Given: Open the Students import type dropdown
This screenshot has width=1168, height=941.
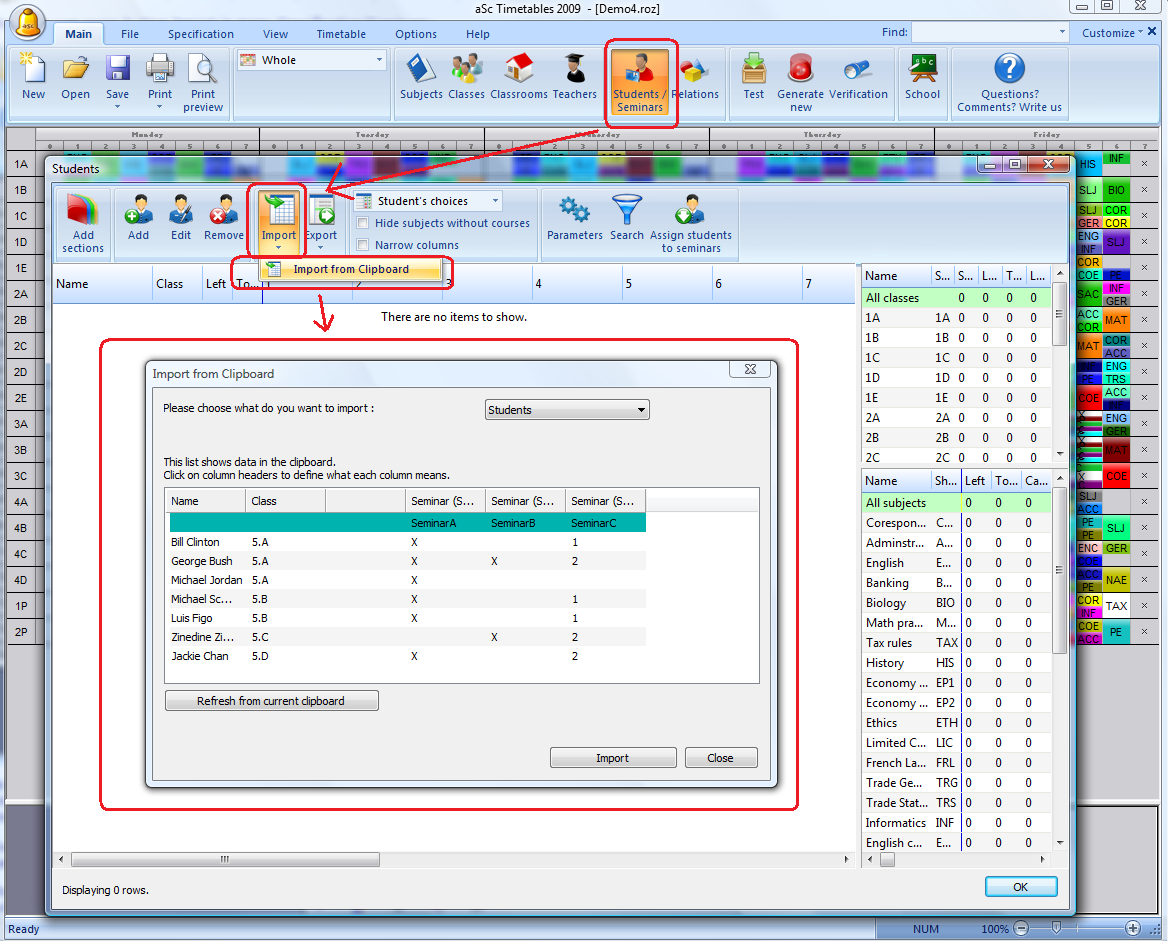Looking at the screenshot, I should click(566, 410).
